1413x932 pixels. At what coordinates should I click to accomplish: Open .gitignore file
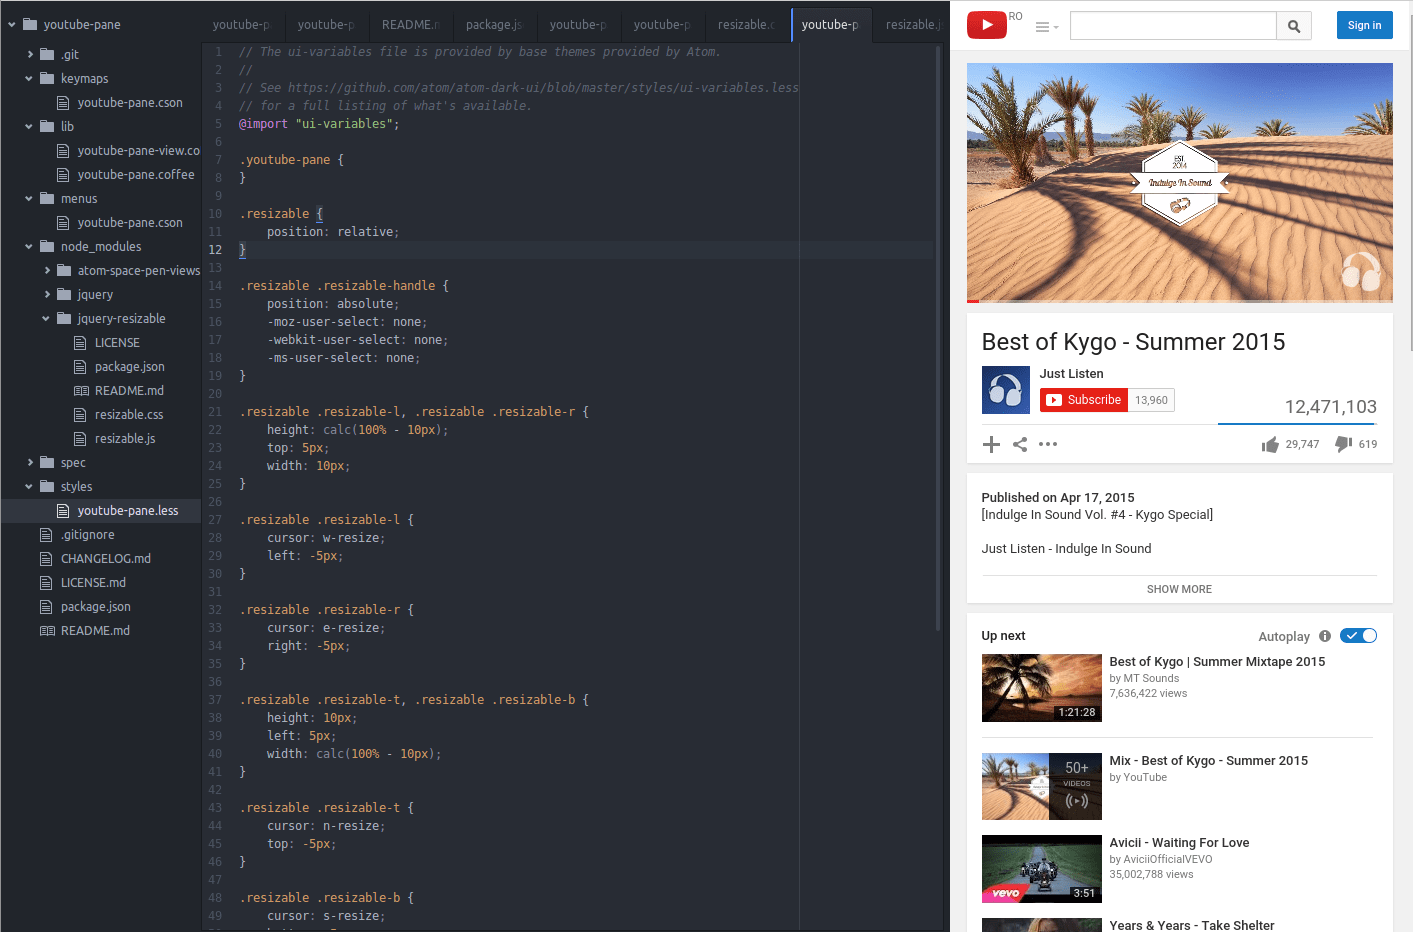click(77, 534)
